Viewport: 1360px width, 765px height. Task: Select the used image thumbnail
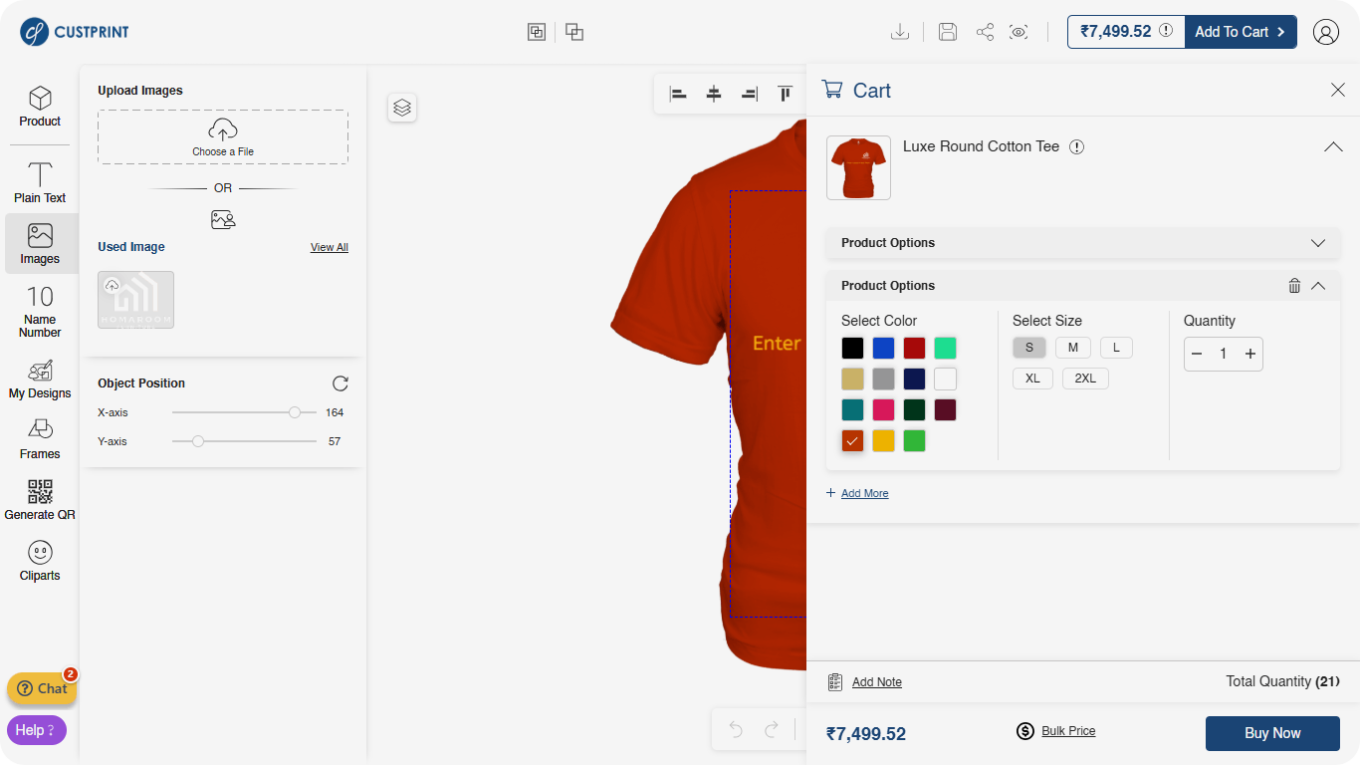136,300
